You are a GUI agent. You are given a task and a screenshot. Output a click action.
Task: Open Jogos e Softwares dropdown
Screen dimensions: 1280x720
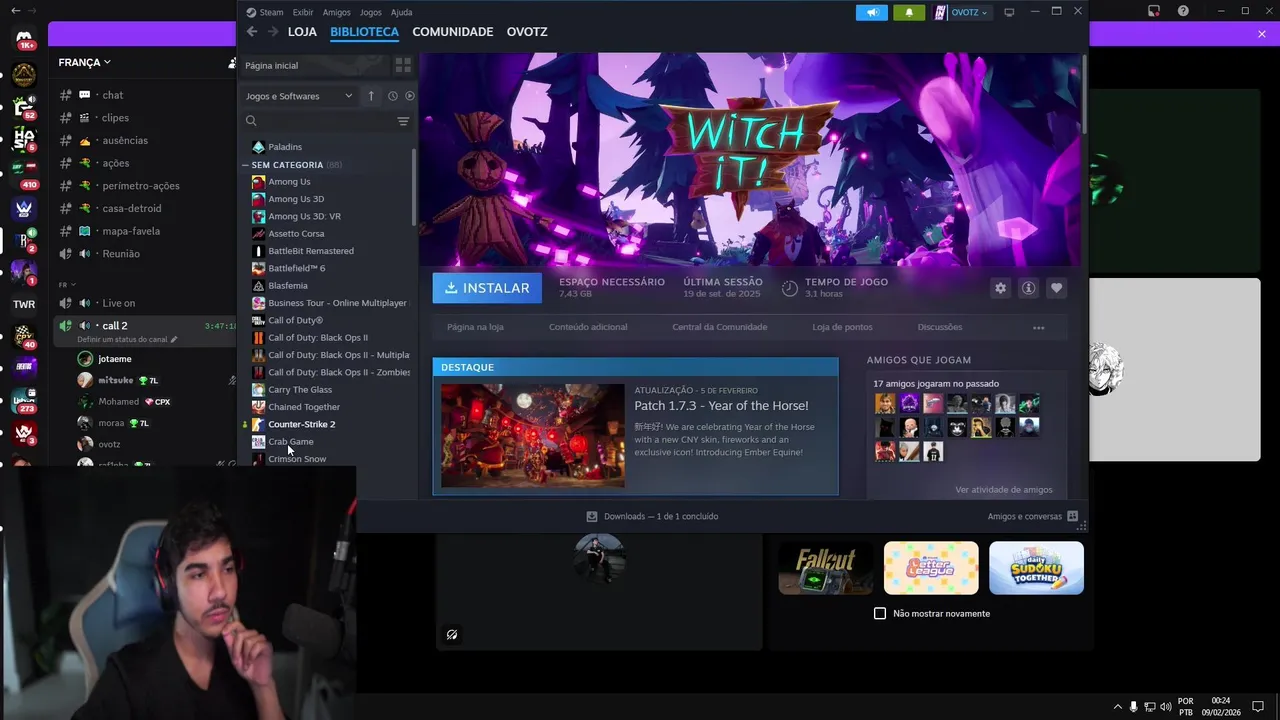point(299,96)
